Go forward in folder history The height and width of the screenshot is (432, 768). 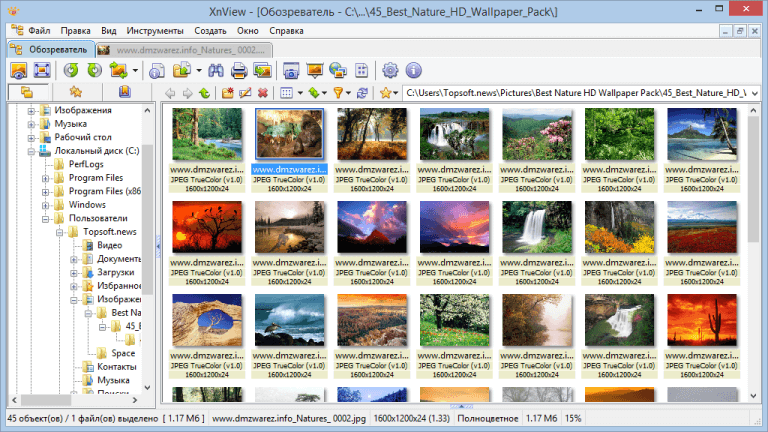187,93
